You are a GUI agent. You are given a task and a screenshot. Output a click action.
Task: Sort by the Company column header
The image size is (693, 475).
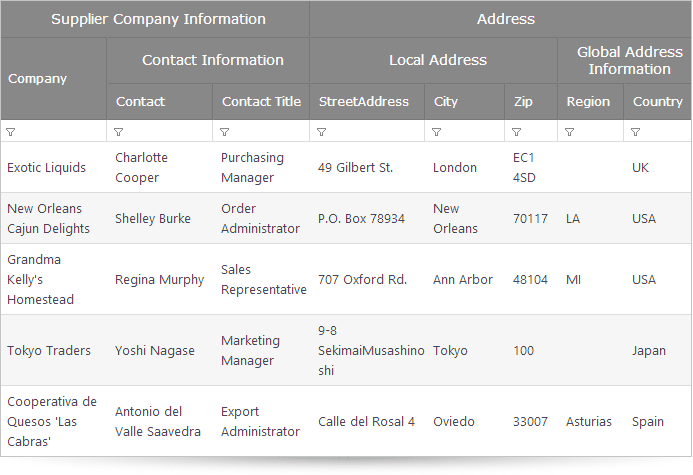pos(53,79)
